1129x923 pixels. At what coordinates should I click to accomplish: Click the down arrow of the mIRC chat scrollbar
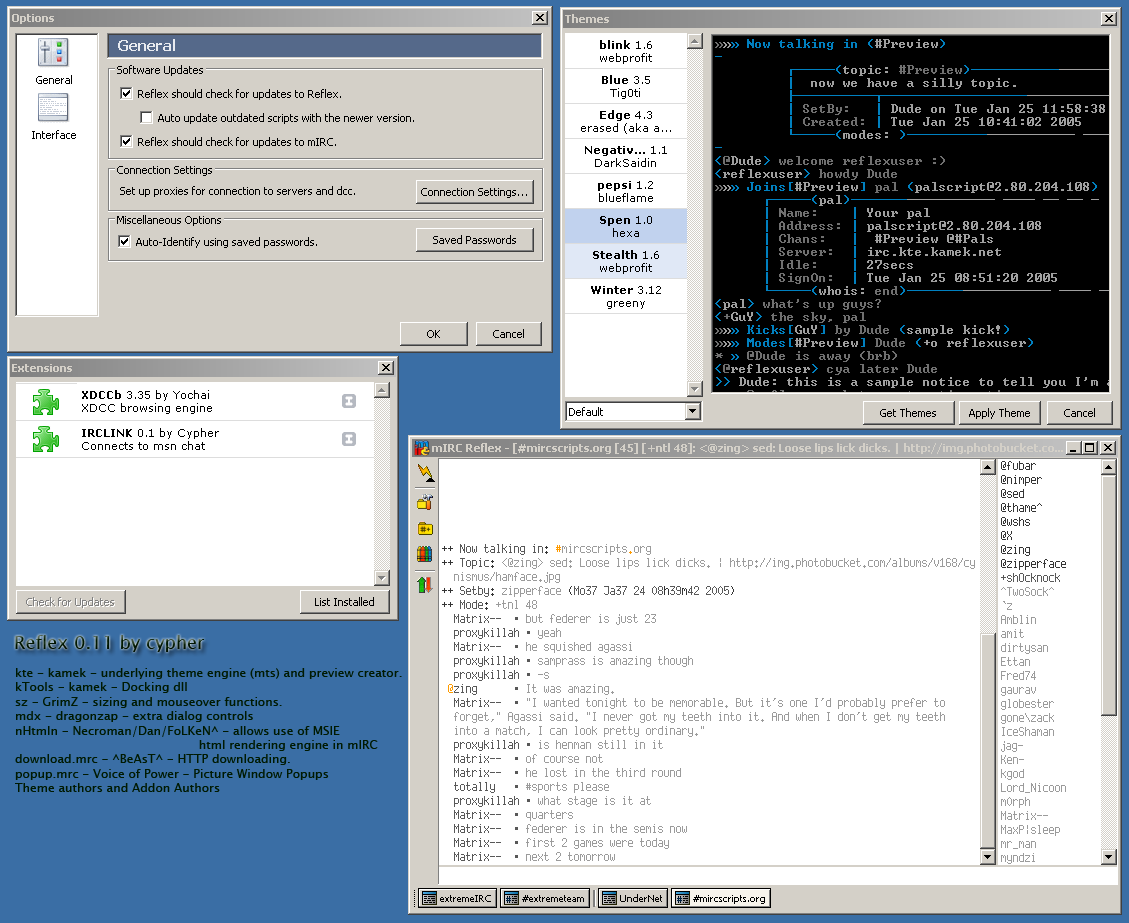[988, 857]
